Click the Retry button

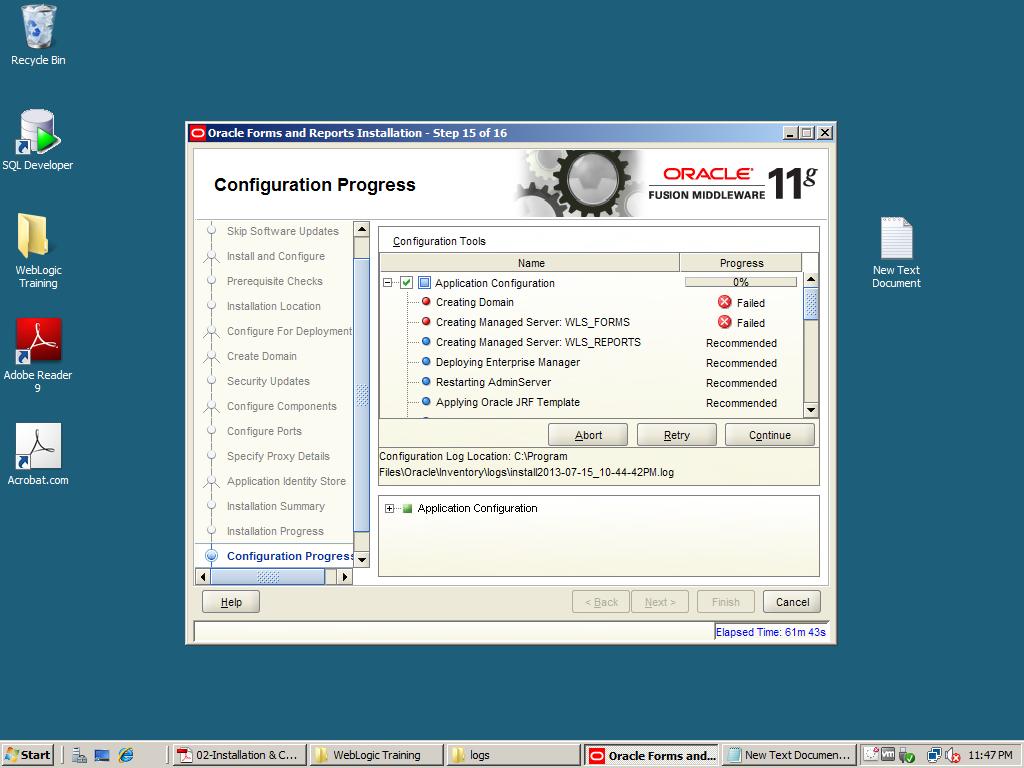point(676,435)
